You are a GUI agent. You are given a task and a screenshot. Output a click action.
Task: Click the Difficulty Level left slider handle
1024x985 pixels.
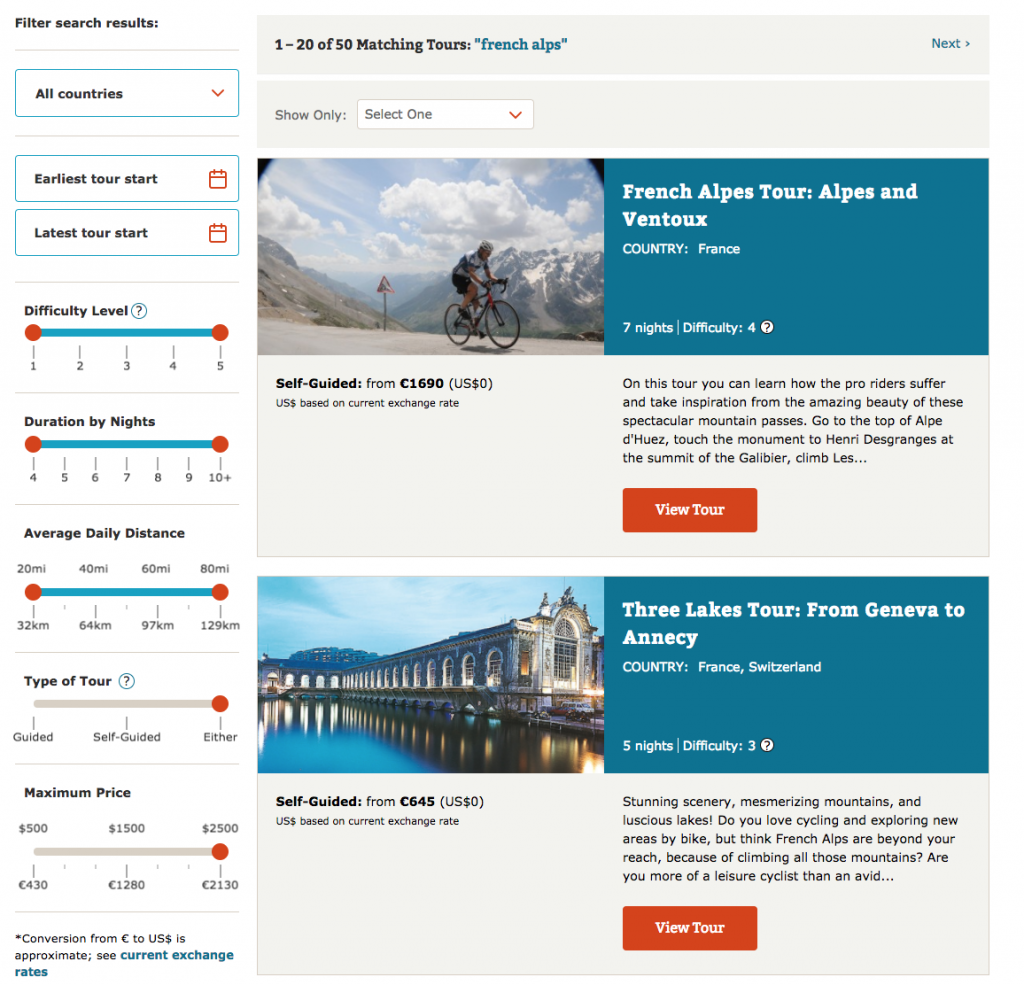pyautogui.click(x=33, y=333)
